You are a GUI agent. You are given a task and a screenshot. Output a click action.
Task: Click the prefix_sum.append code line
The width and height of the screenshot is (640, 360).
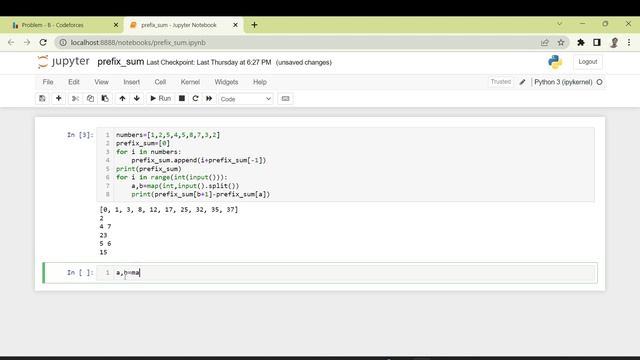click(199, 160)
